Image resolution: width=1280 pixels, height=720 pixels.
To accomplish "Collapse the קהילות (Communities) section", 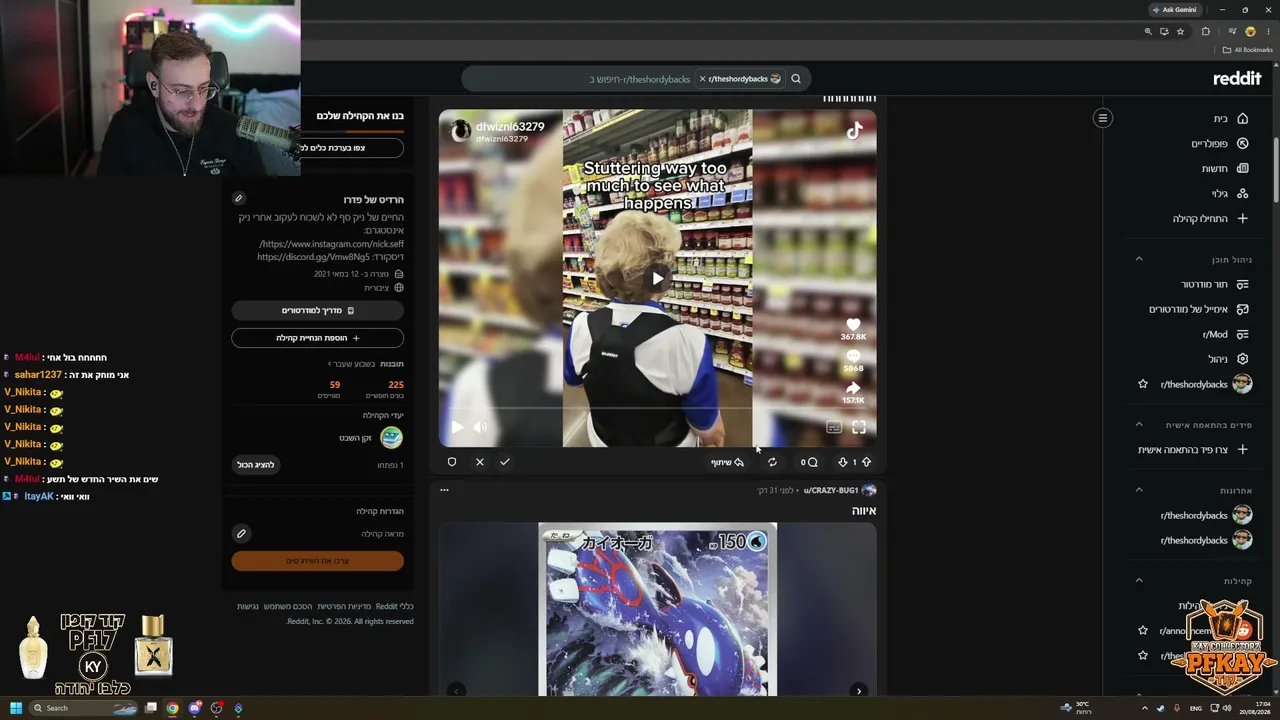I will coord(1138,580).
